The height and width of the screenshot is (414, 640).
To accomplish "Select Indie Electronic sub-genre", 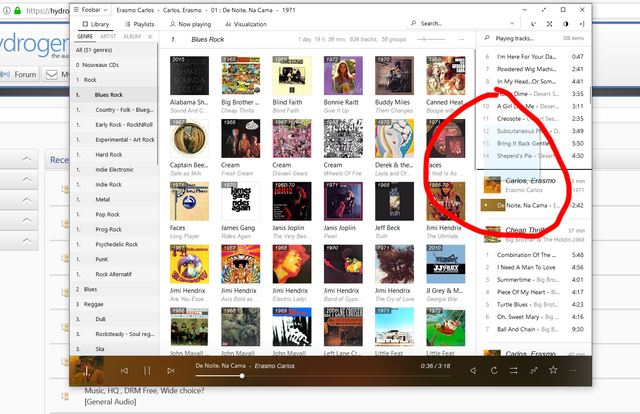I will [x=114, y=169].
